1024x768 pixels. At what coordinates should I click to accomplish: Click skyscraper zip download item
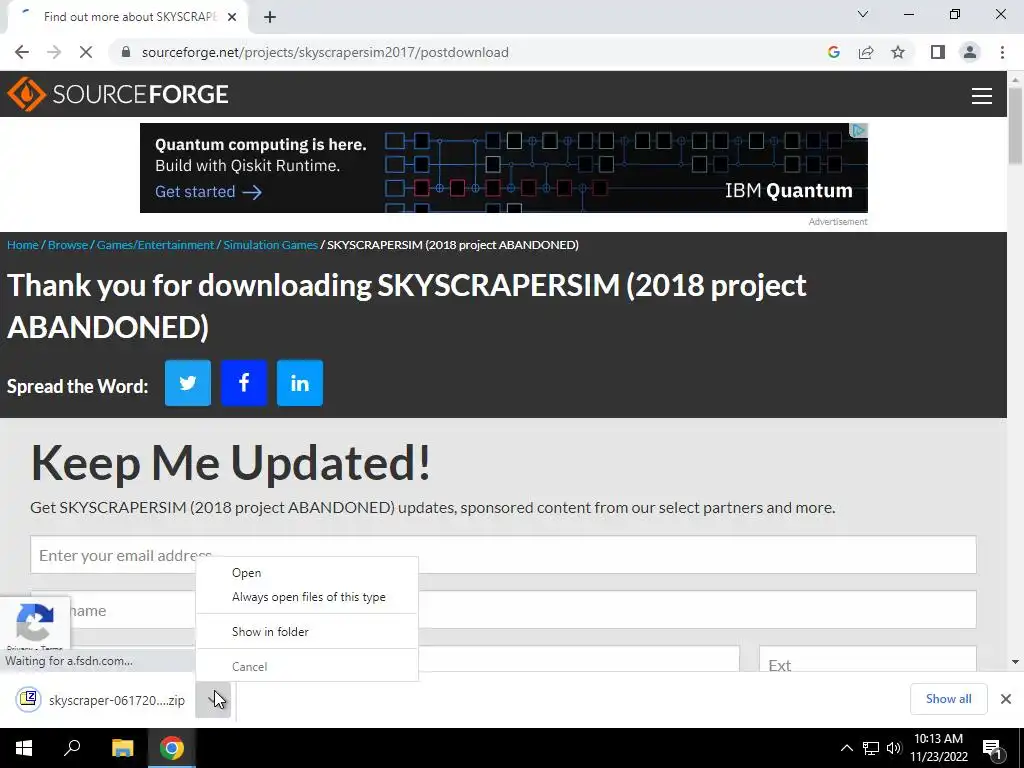[101, 700]
